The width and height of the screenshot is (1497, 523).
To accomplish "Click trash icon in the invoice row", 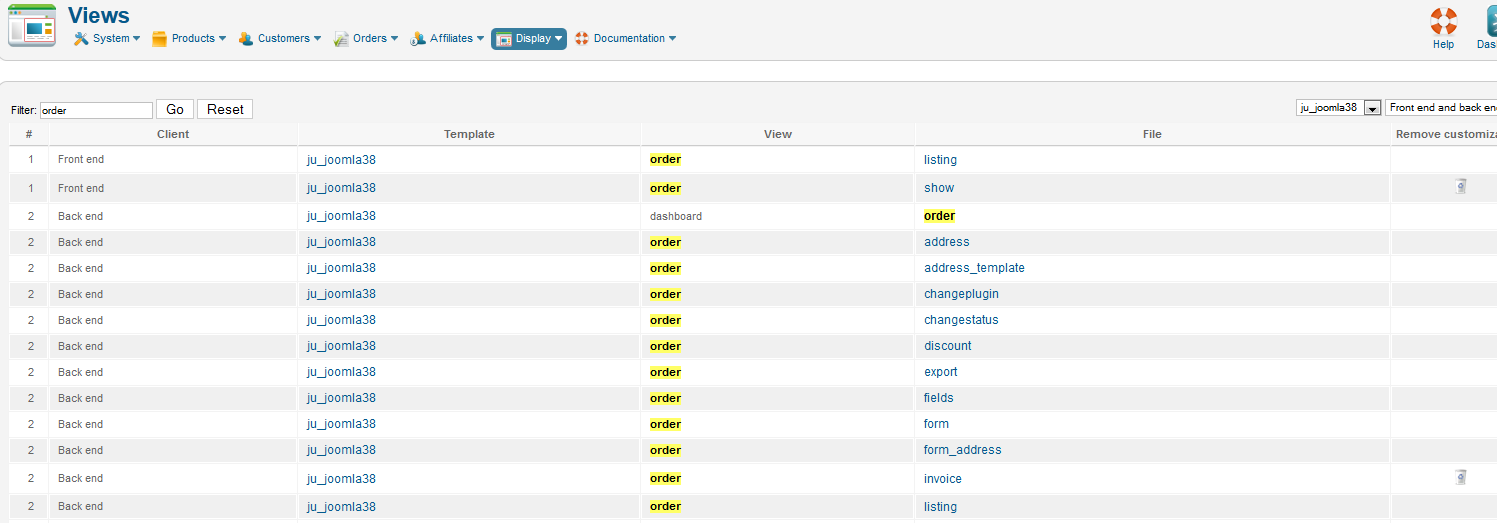I will (1460, 477).
